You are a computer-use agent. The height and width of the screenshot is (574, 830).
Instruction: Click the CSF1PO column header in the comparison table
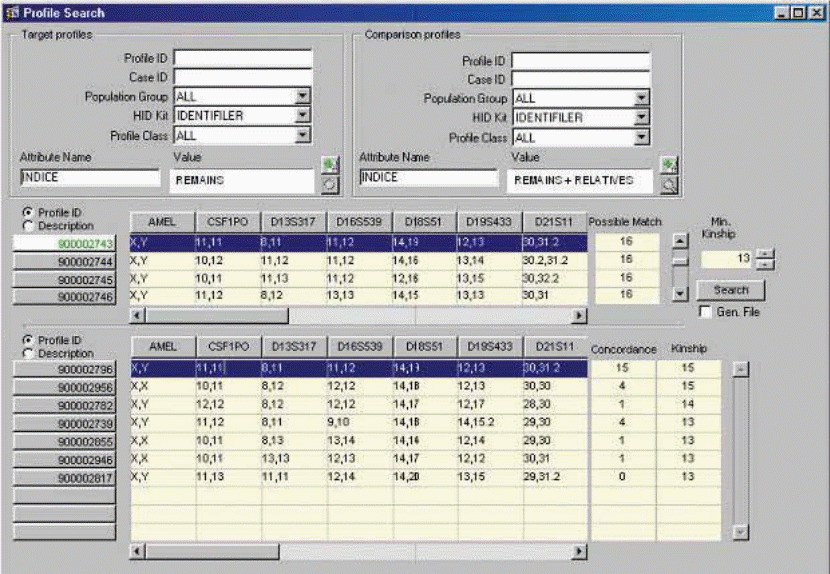(227, 347)
